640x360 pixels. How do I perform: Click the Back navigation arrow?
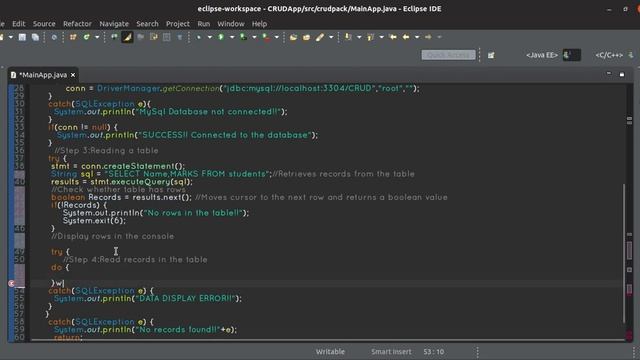coord(406,37)
